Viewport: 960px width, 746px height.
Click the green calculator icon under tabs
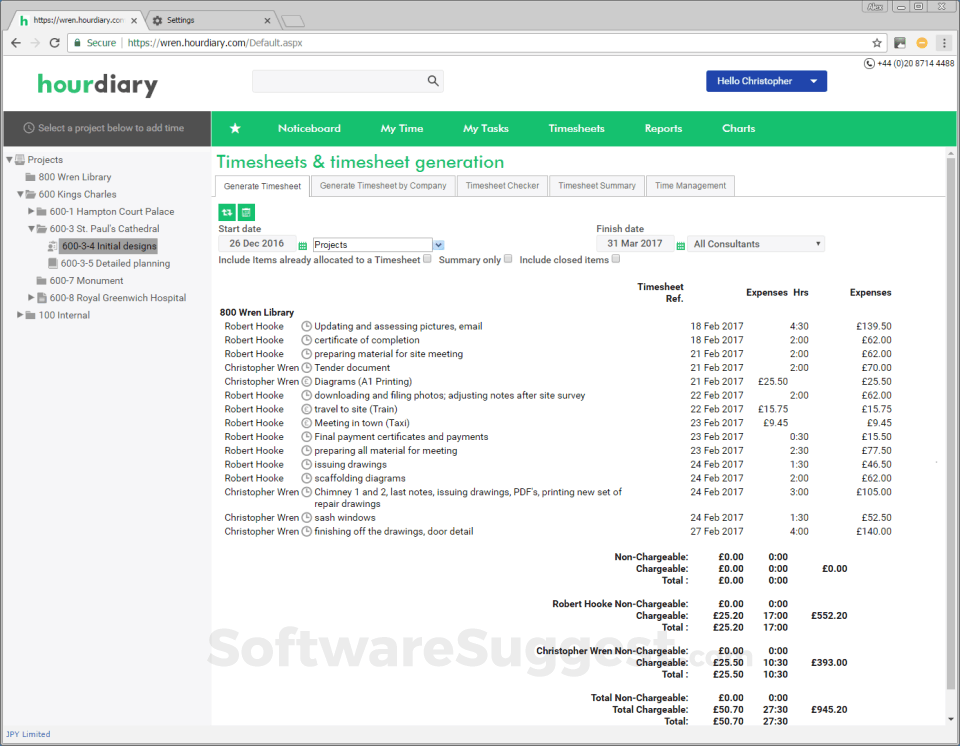coord(246,213)
